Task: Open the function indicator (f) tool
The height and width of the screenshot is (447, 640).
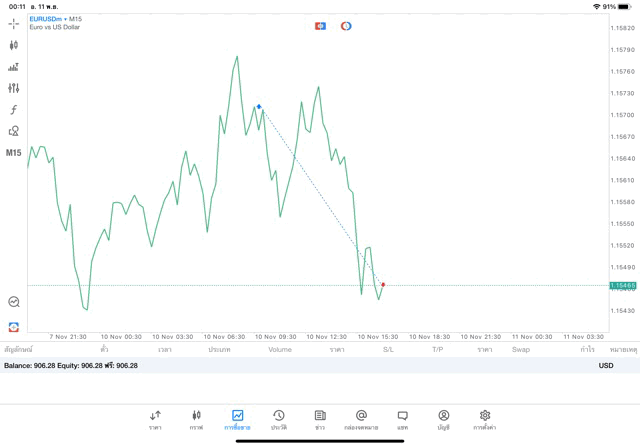Action: [x=14, y=110]
